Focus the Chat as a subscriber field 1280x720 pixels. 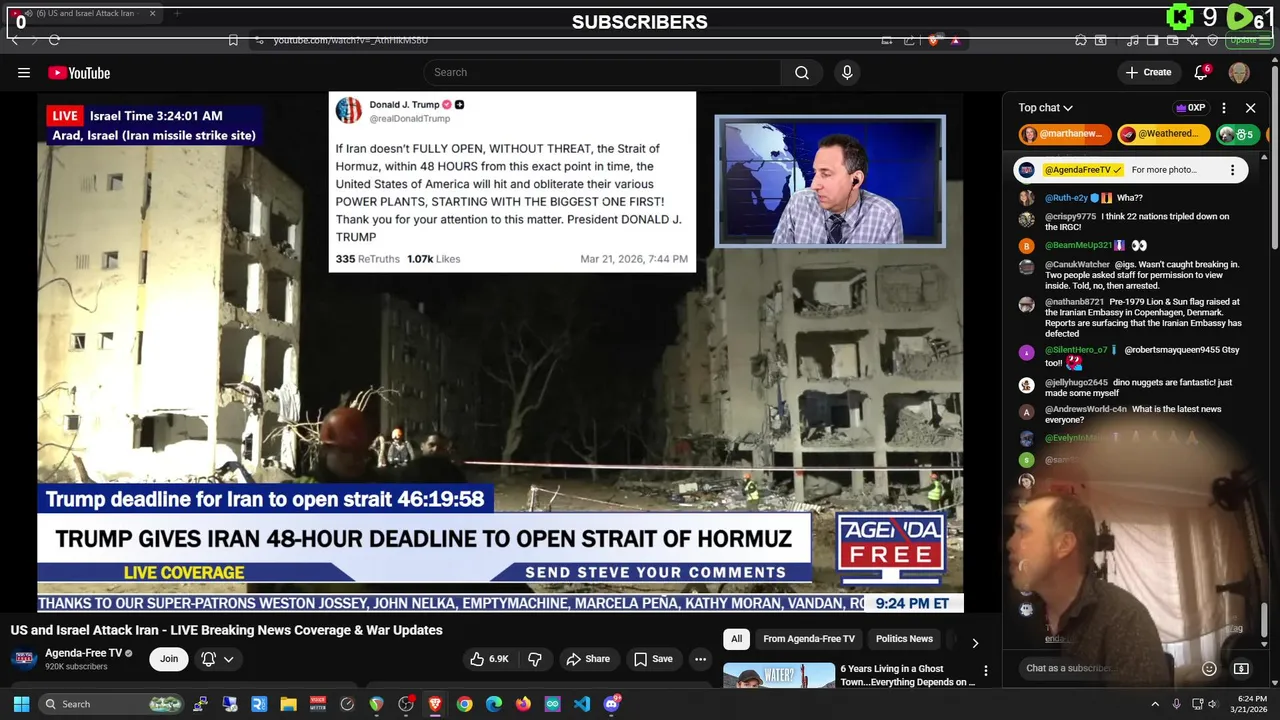pos(1105,668)
